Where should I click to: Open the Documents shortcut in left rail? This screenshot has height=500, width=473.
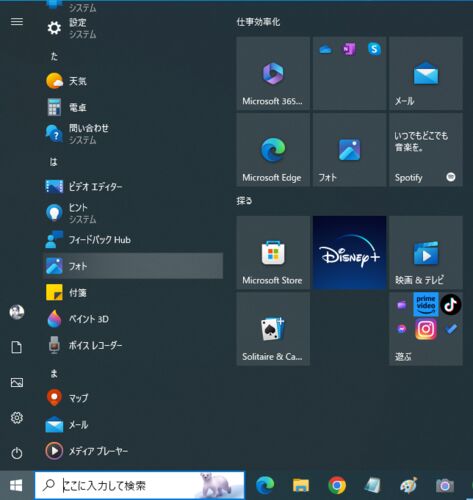click(x=17, y=347)
